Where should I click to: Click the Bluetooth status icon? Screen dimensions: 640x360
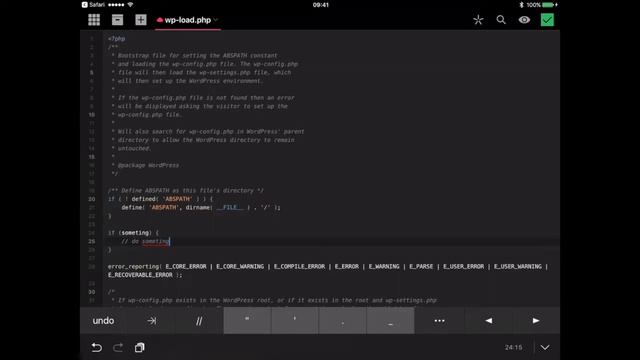click(x=521, y=5)
